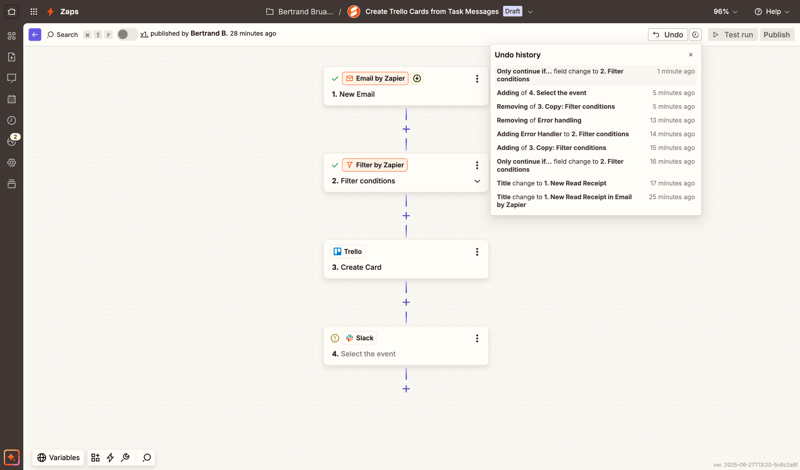Open the 96% zoom level dropdown
This screenshot has width=800, height=470.
[725, 11]
